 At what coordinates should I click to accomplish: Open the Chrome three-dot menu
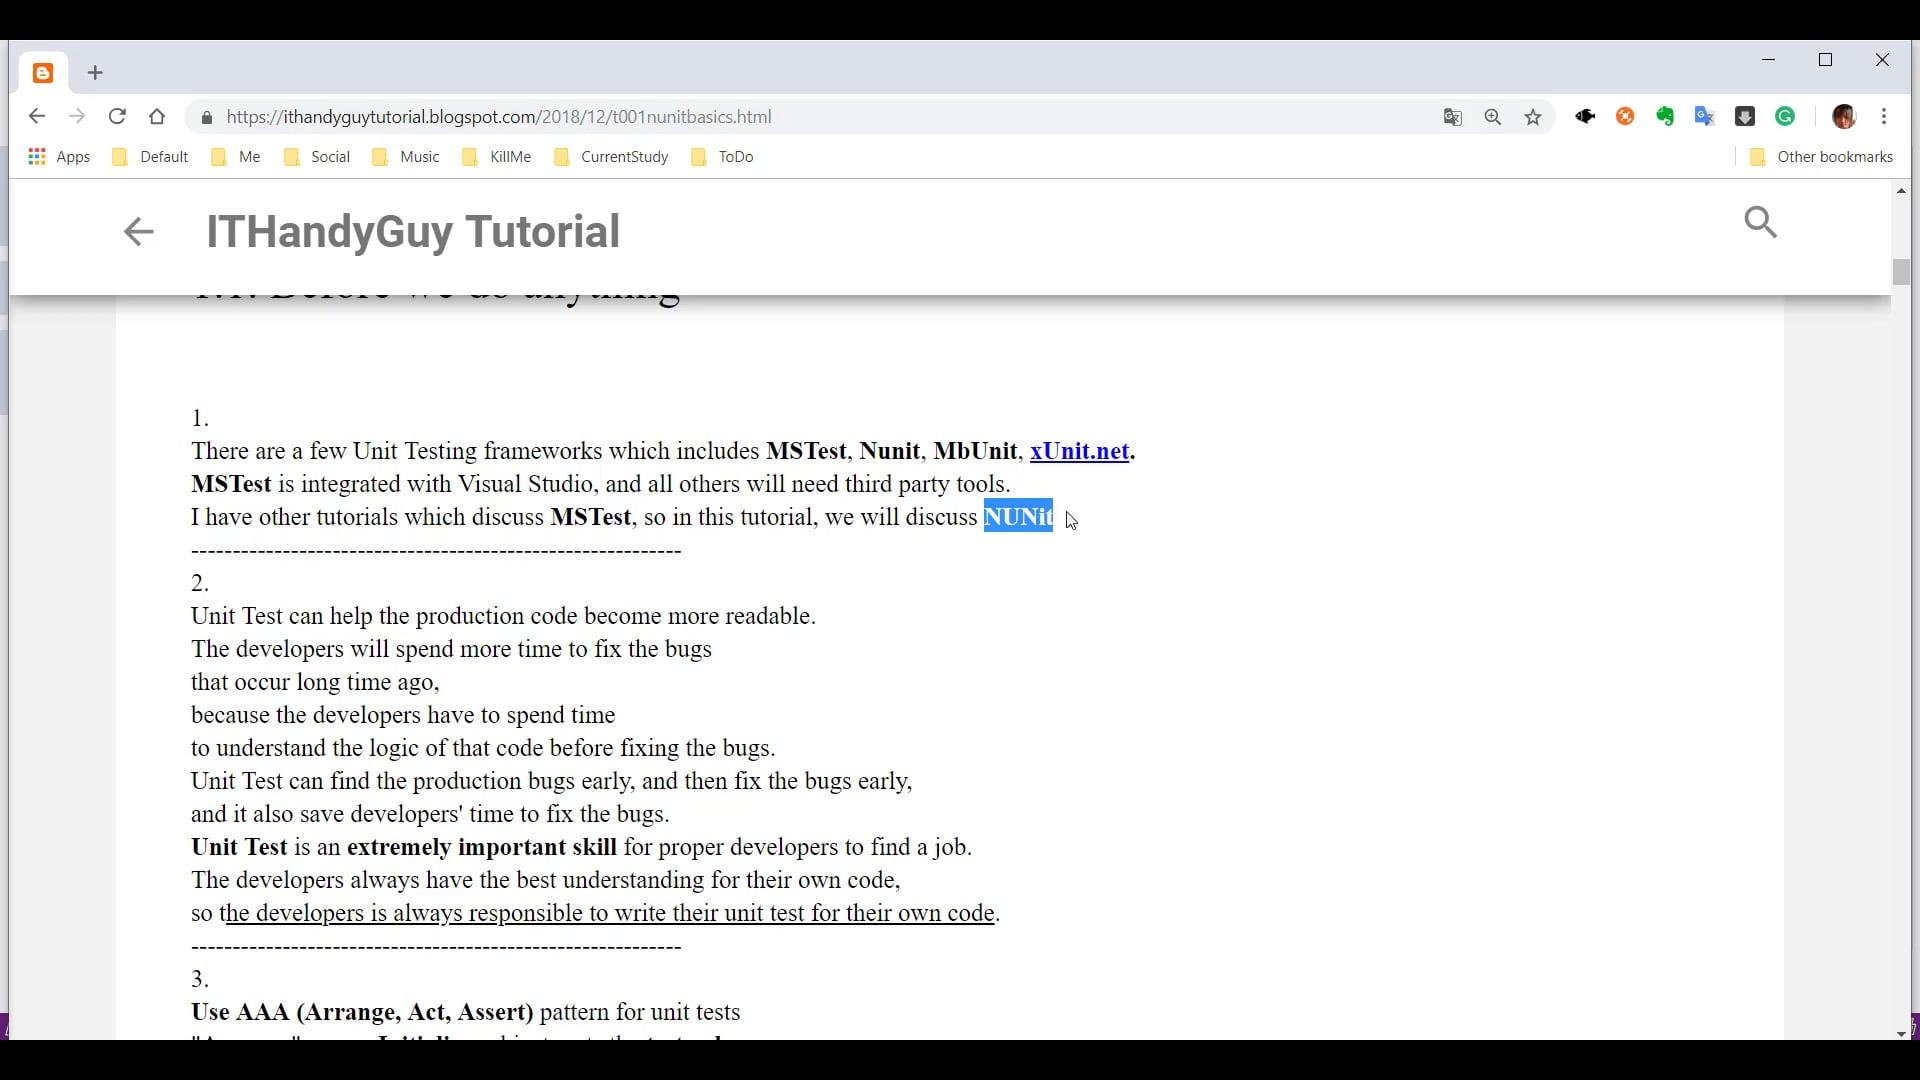(x=1884, y=117)
